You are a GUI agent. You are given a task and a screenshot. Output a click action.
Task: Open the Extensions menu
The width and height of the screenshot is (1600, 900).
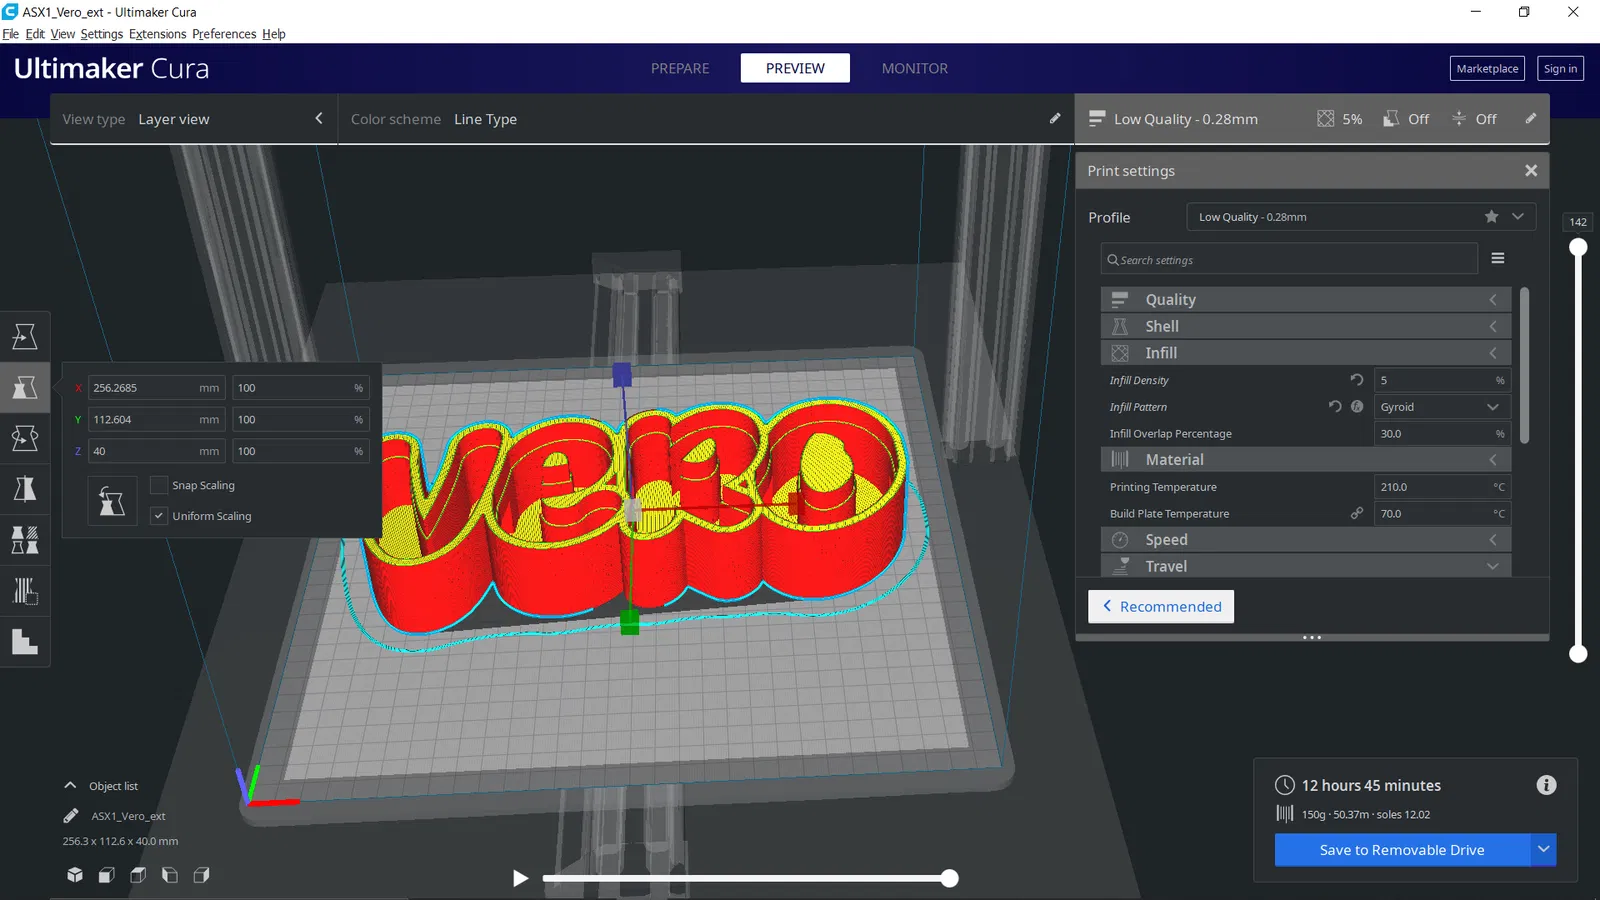[x=158, y=34]
